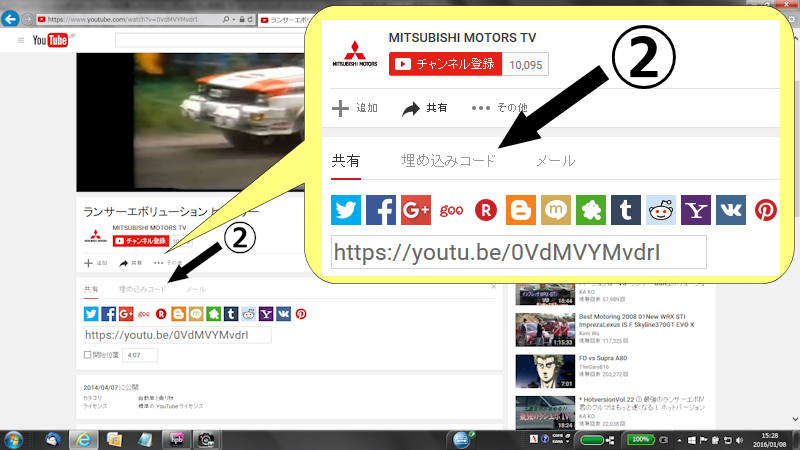800x450 pixels.
Task: Share to Blogger in the panel under the video
Action: [x=179, y=314]
